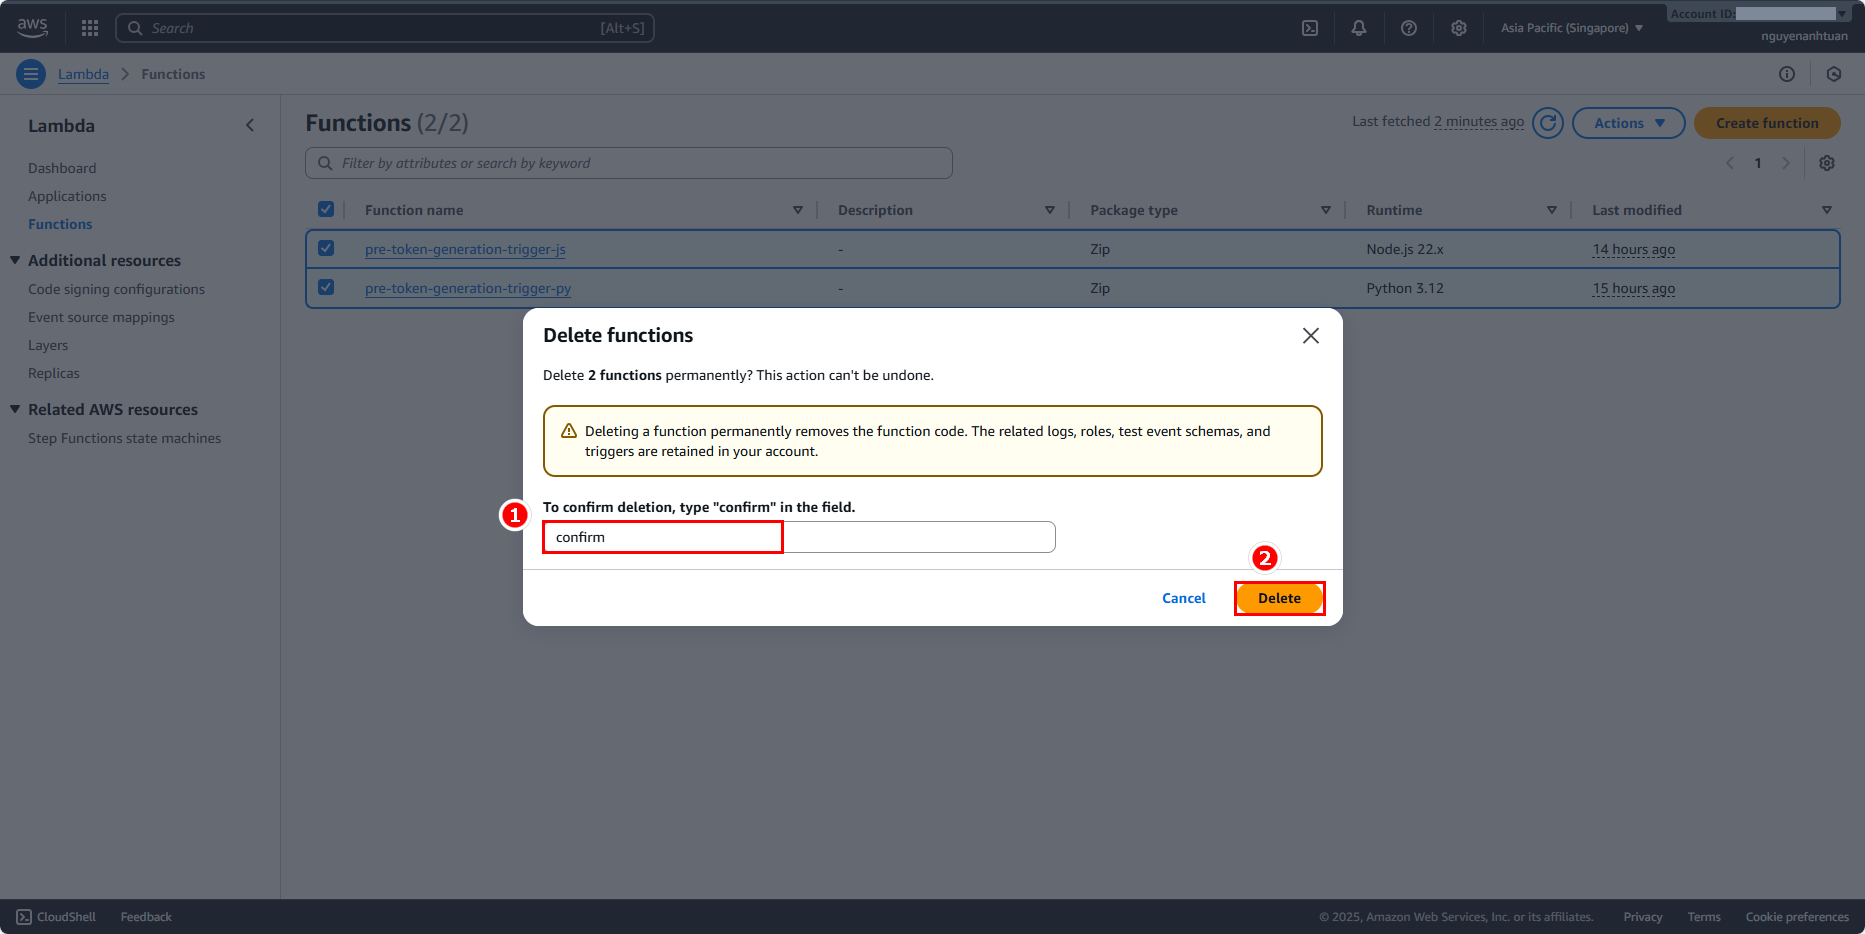Image resolution: width=1865 pixels, height=934 pixels.
Task: Collapse the Additional resources section
Action: 16,260
